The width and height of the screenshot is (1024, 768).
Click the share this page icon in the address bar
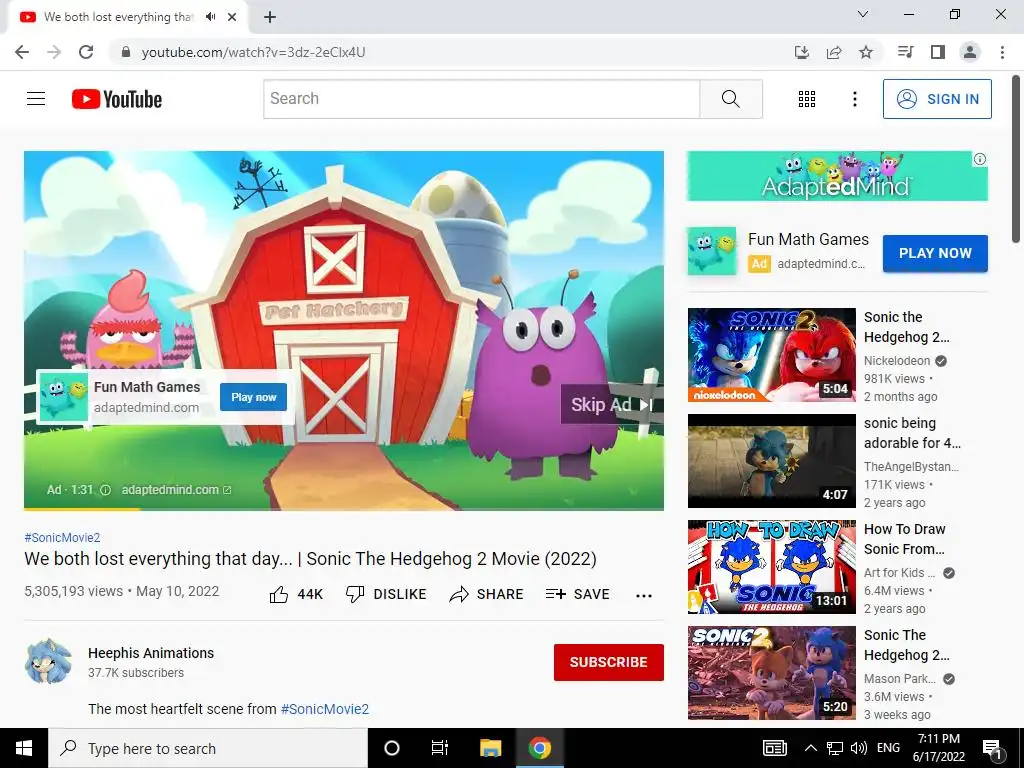pyautogui.click(x=834, y=52)
